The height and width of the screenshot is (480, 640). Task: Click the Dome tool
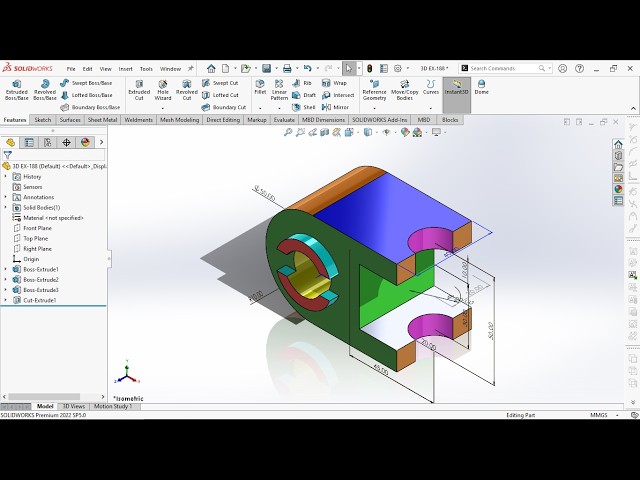pos(482,87)
